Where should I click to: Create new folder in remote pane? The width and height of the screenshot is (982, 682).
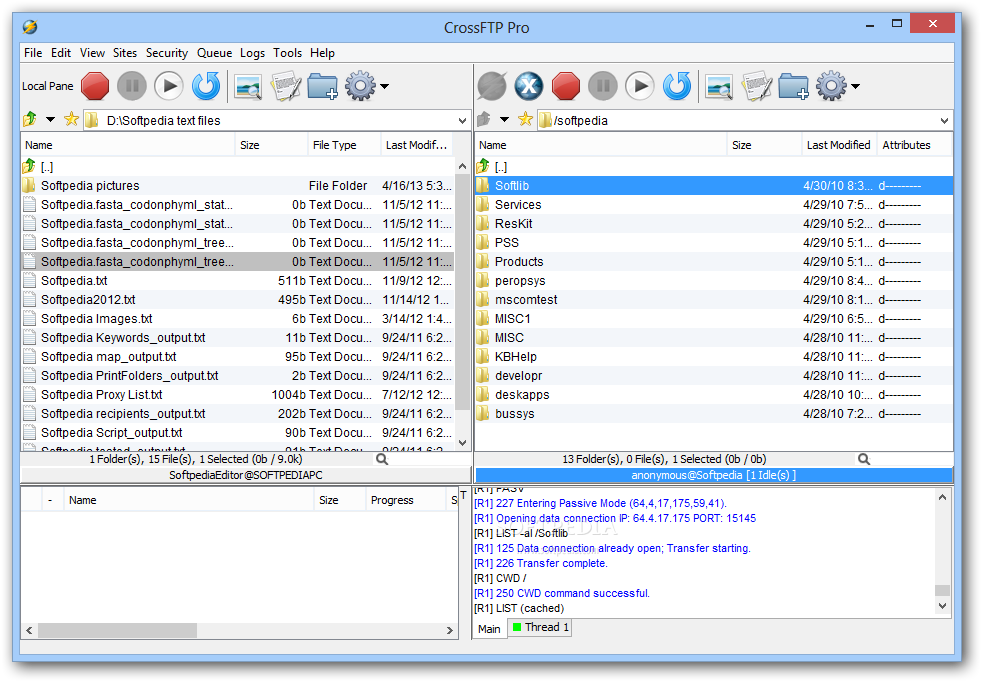[793, 86]
